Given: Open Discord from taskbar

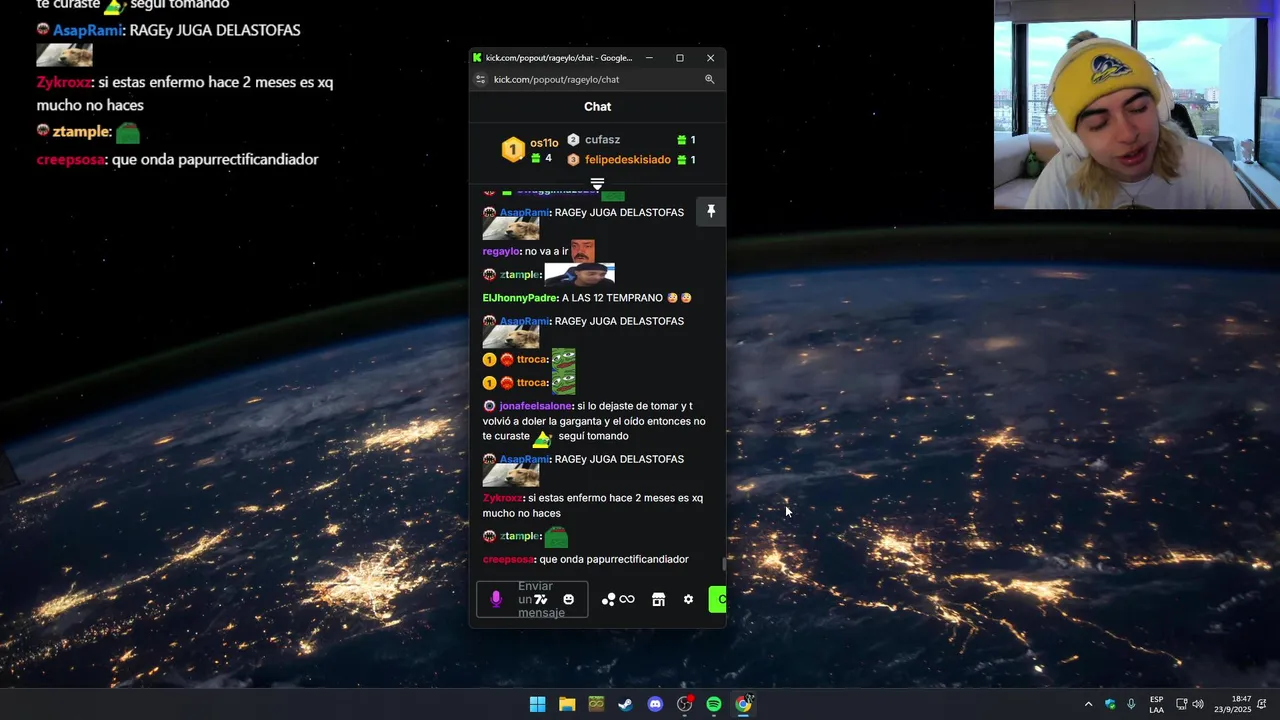Looking at the screenshot, I should [655, 704].
